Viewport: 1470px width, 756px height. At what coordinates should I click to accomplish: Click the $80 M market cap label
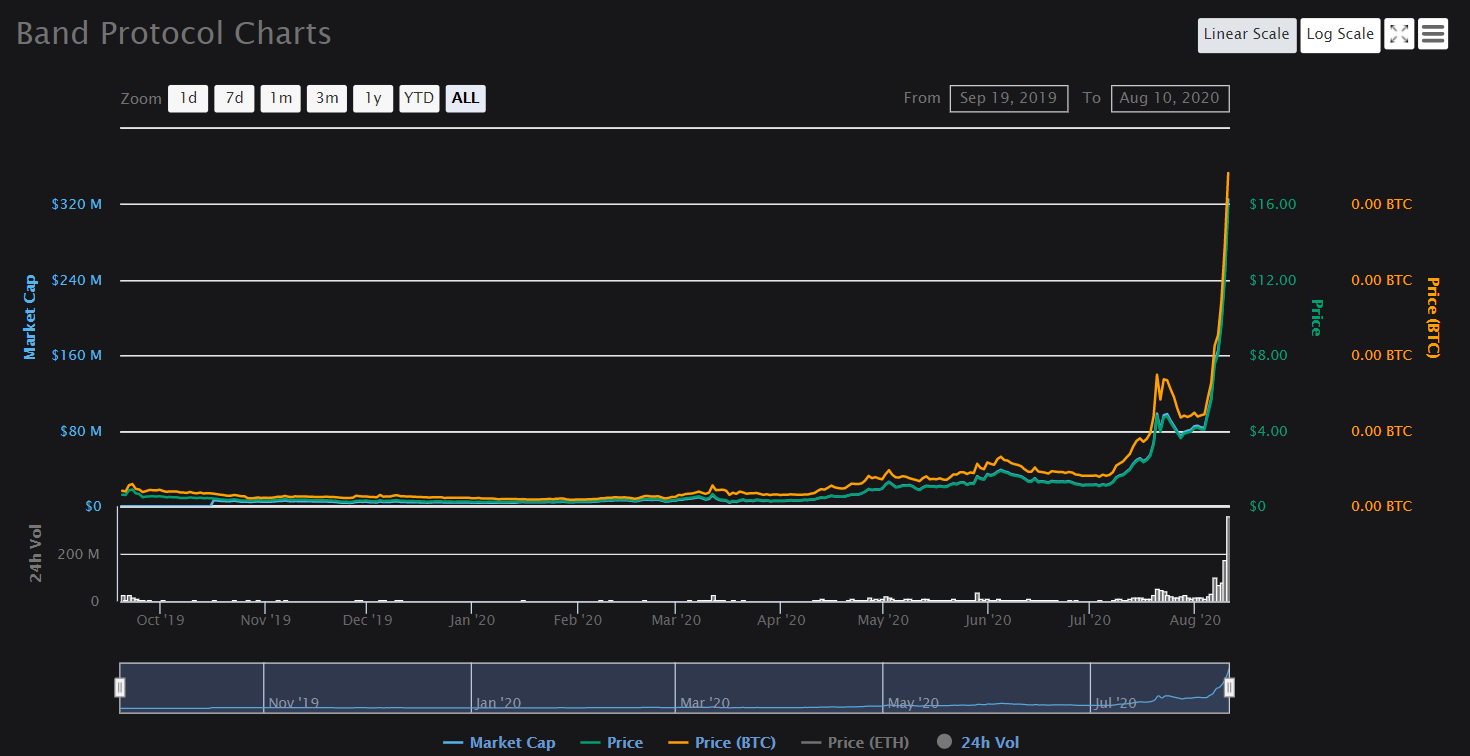click(x=81, y=431)
